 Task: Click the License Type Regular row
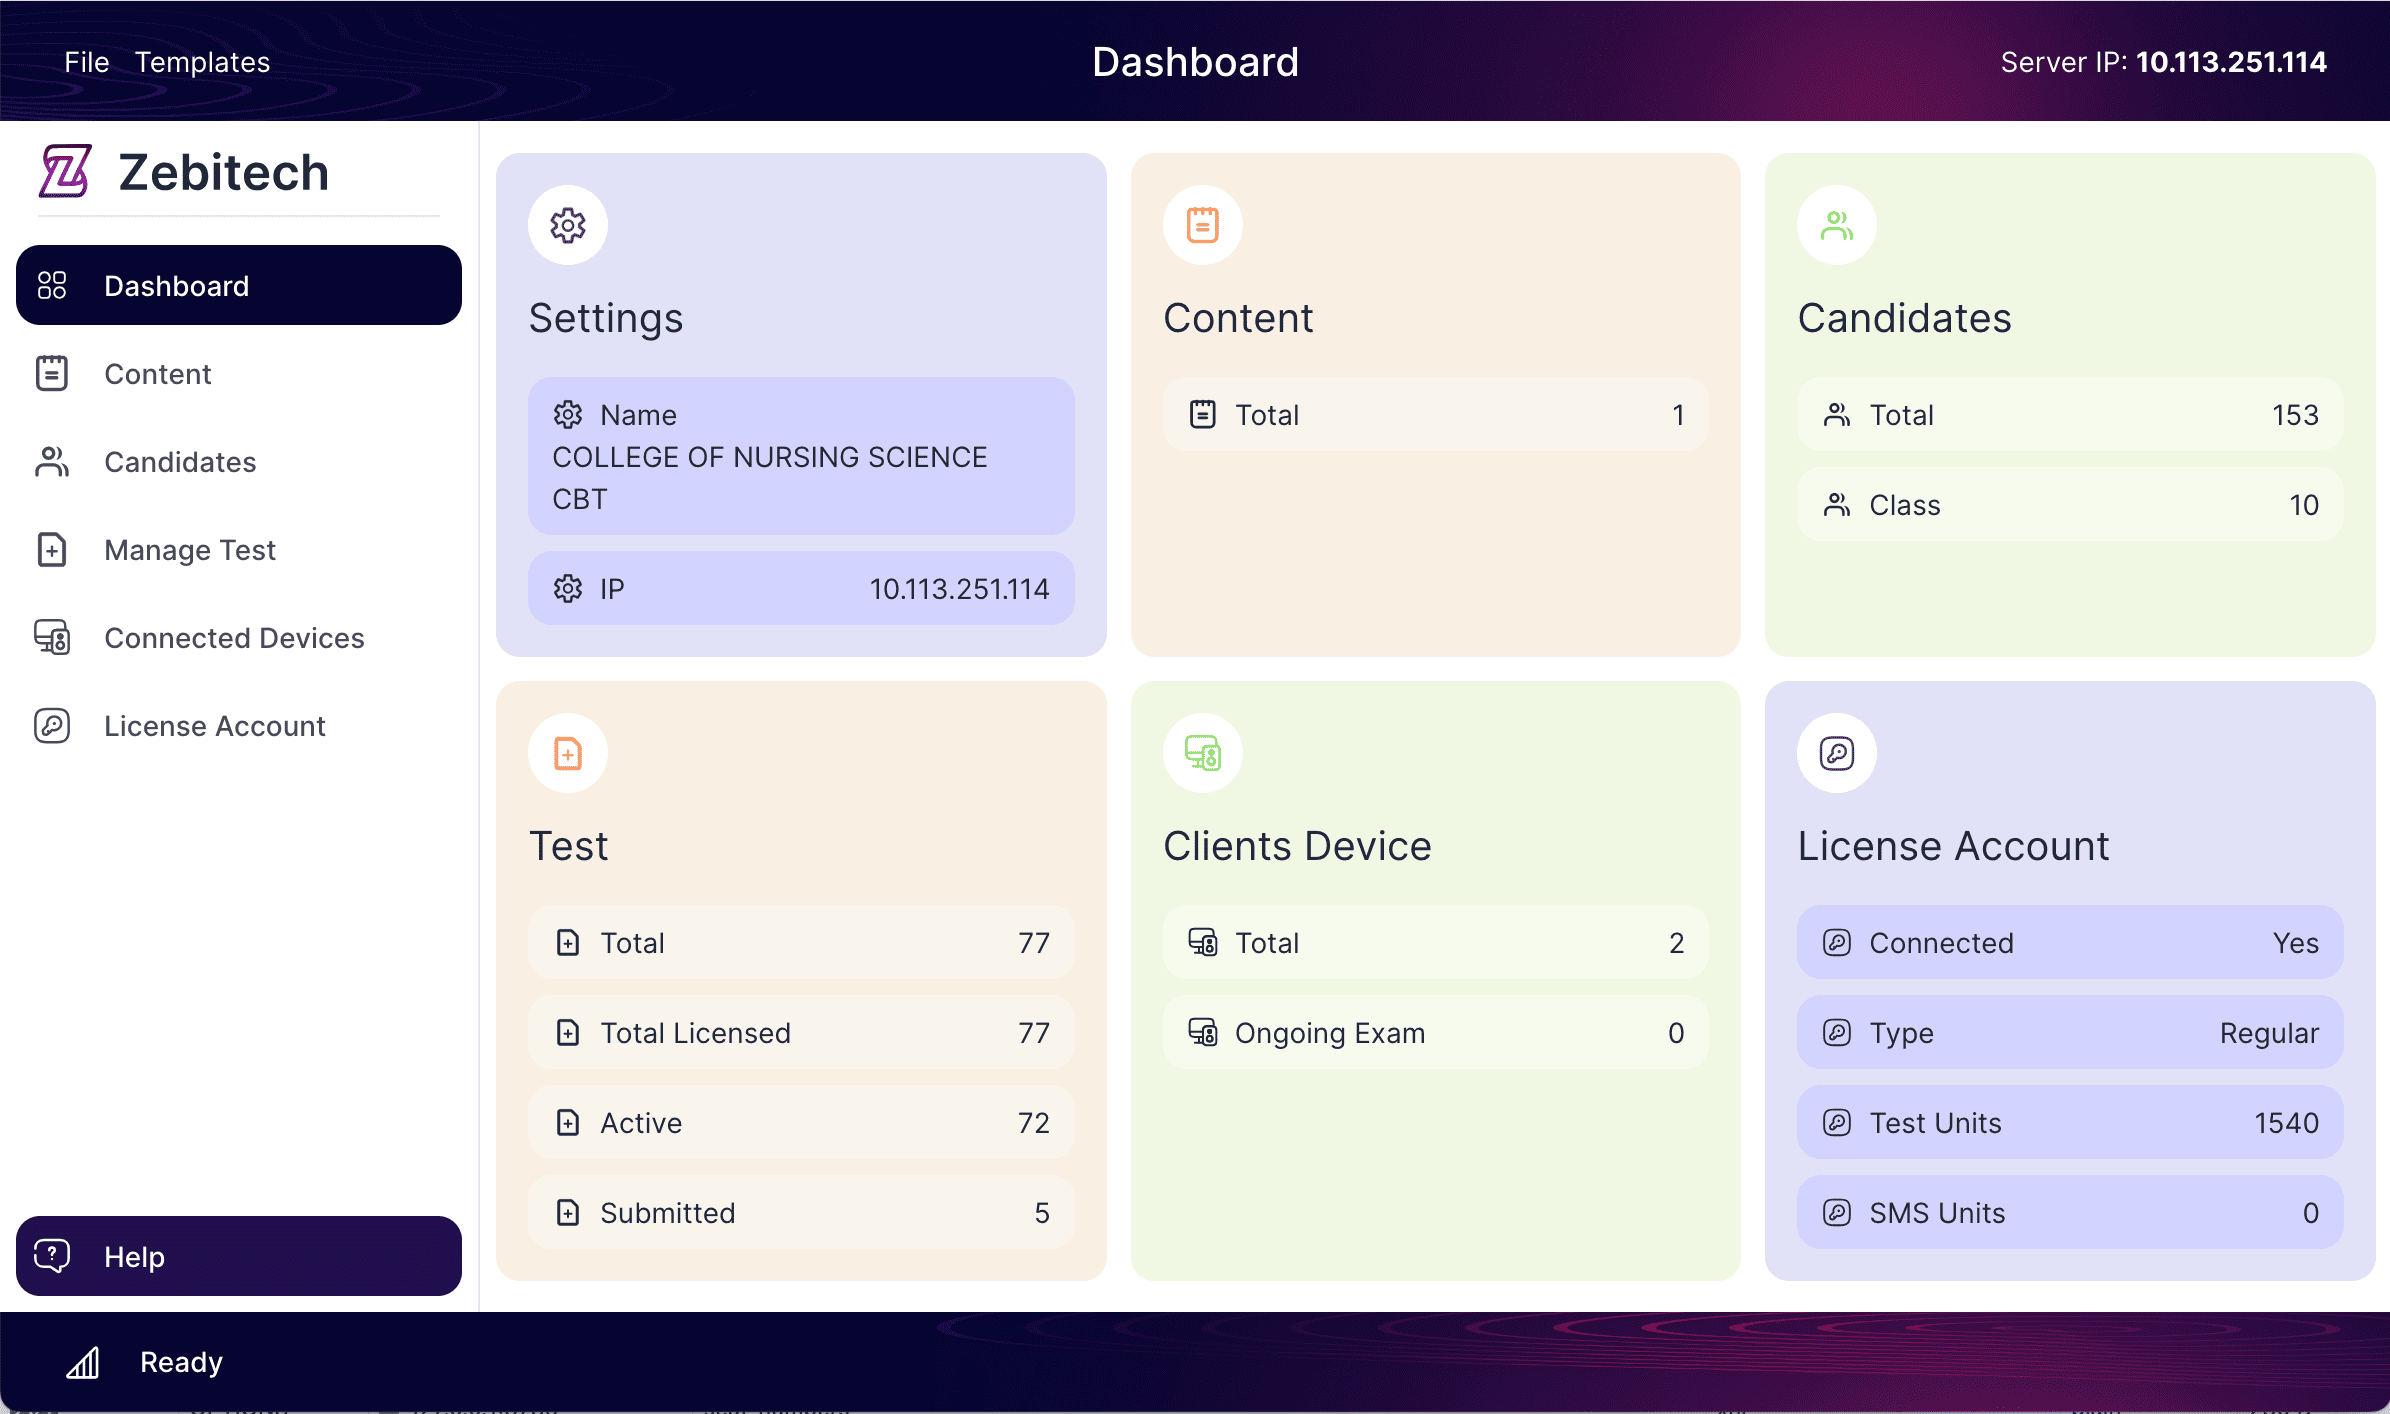point(2070,1032)
